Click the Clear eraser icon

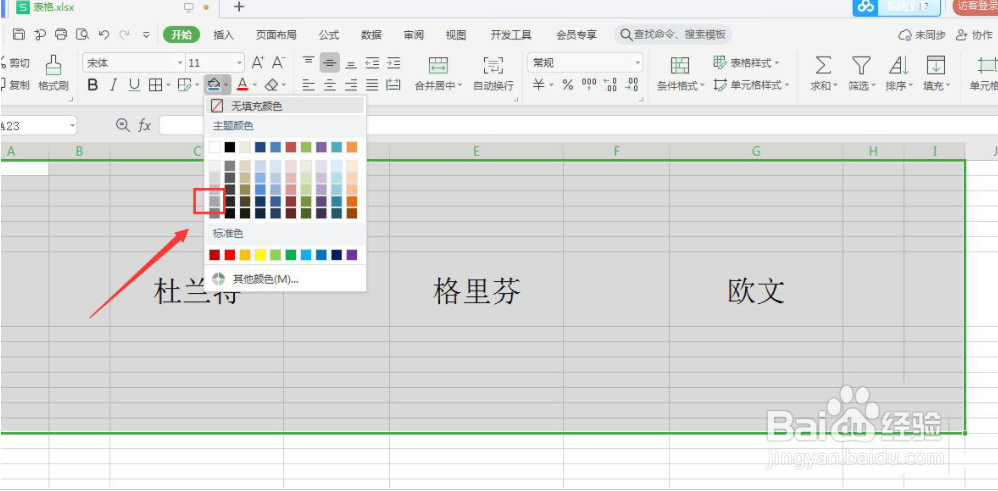pos(272,85)
